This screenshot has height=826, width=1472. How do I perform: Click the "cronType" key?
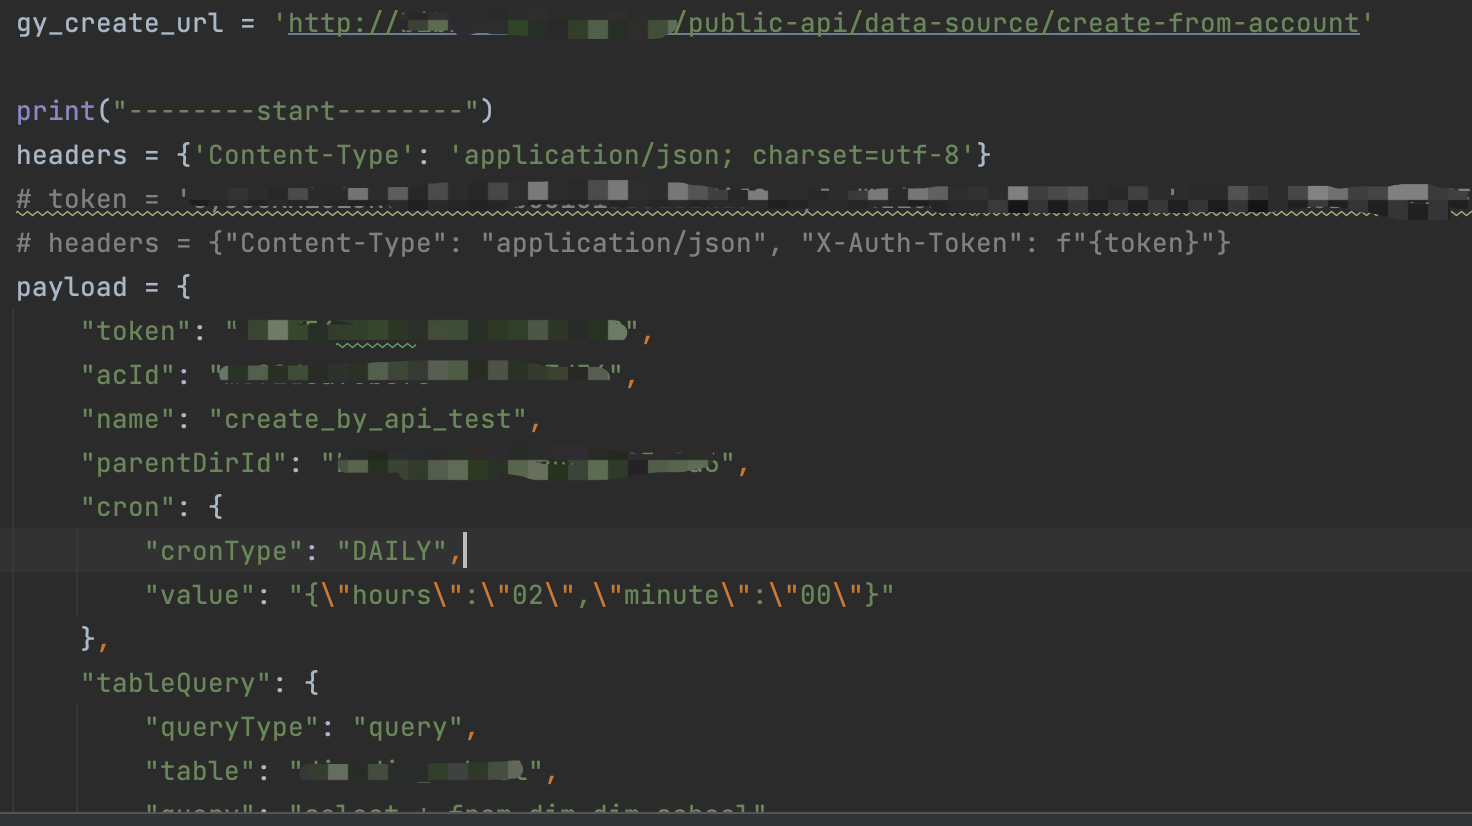223,551
